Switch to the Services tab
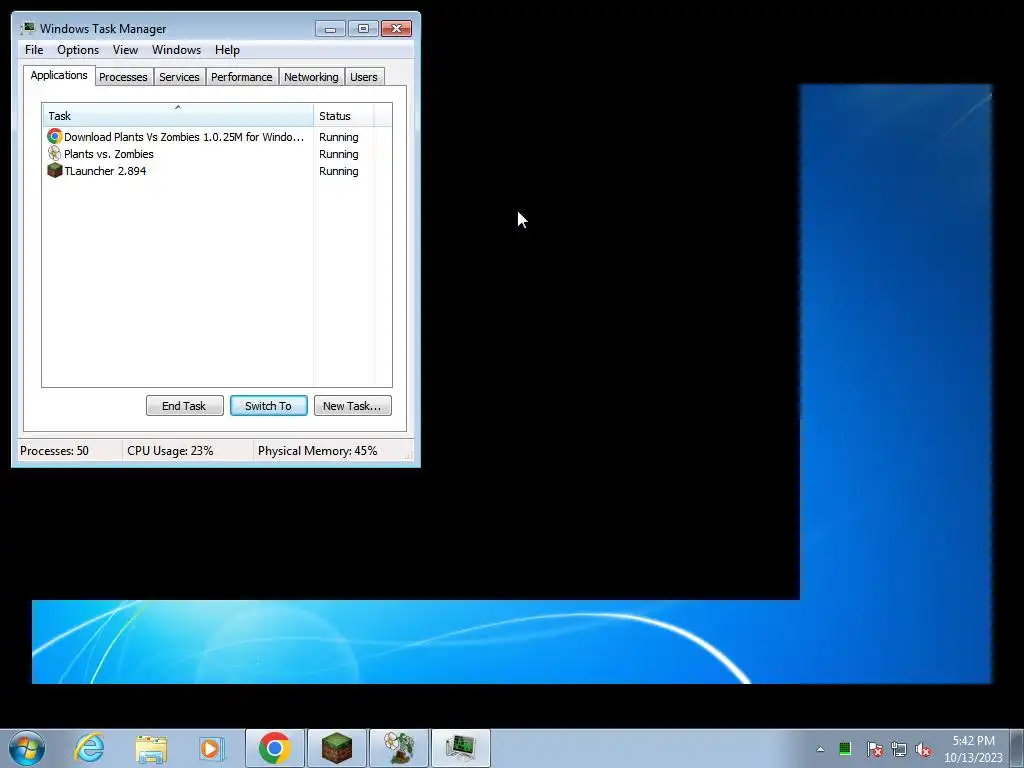Image resolution: width=1024 pixels, height=768 pixels. point(180,77)
